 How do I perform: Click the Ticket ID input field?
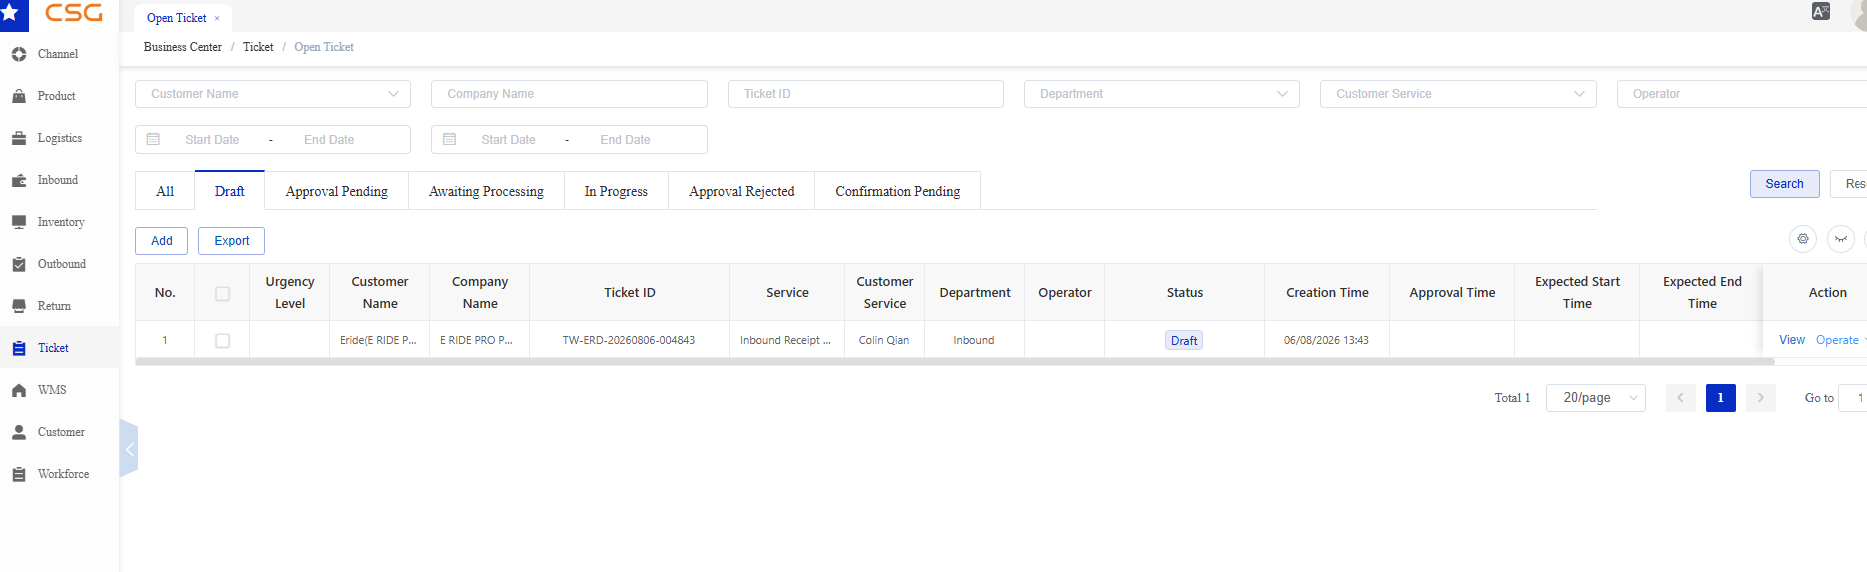point(866,94)
